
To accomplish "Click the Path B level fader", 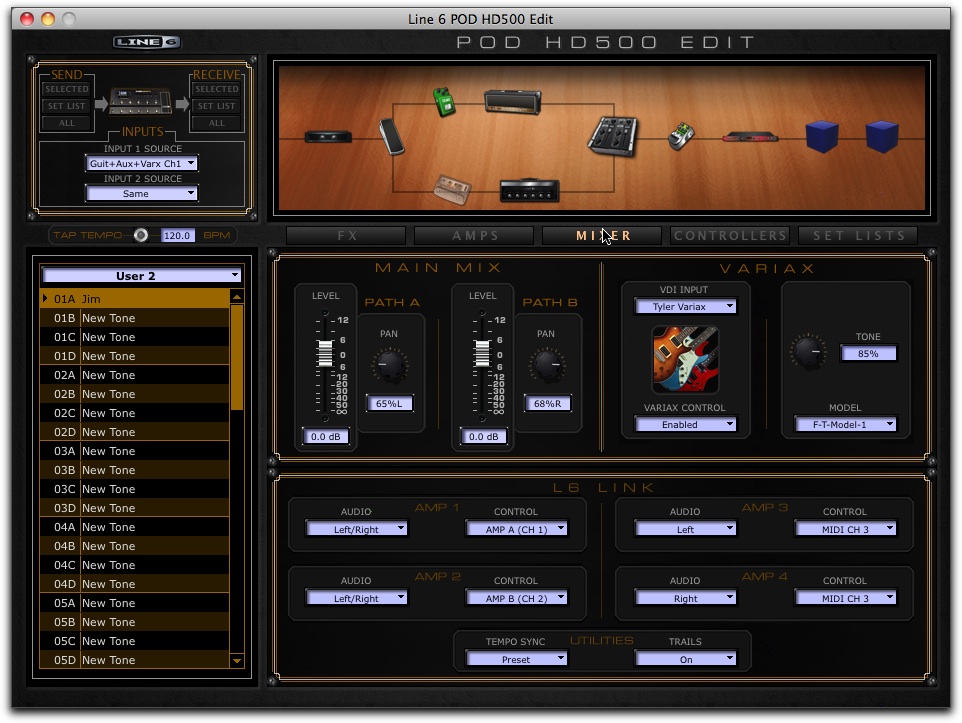I will tap(482, 354).
